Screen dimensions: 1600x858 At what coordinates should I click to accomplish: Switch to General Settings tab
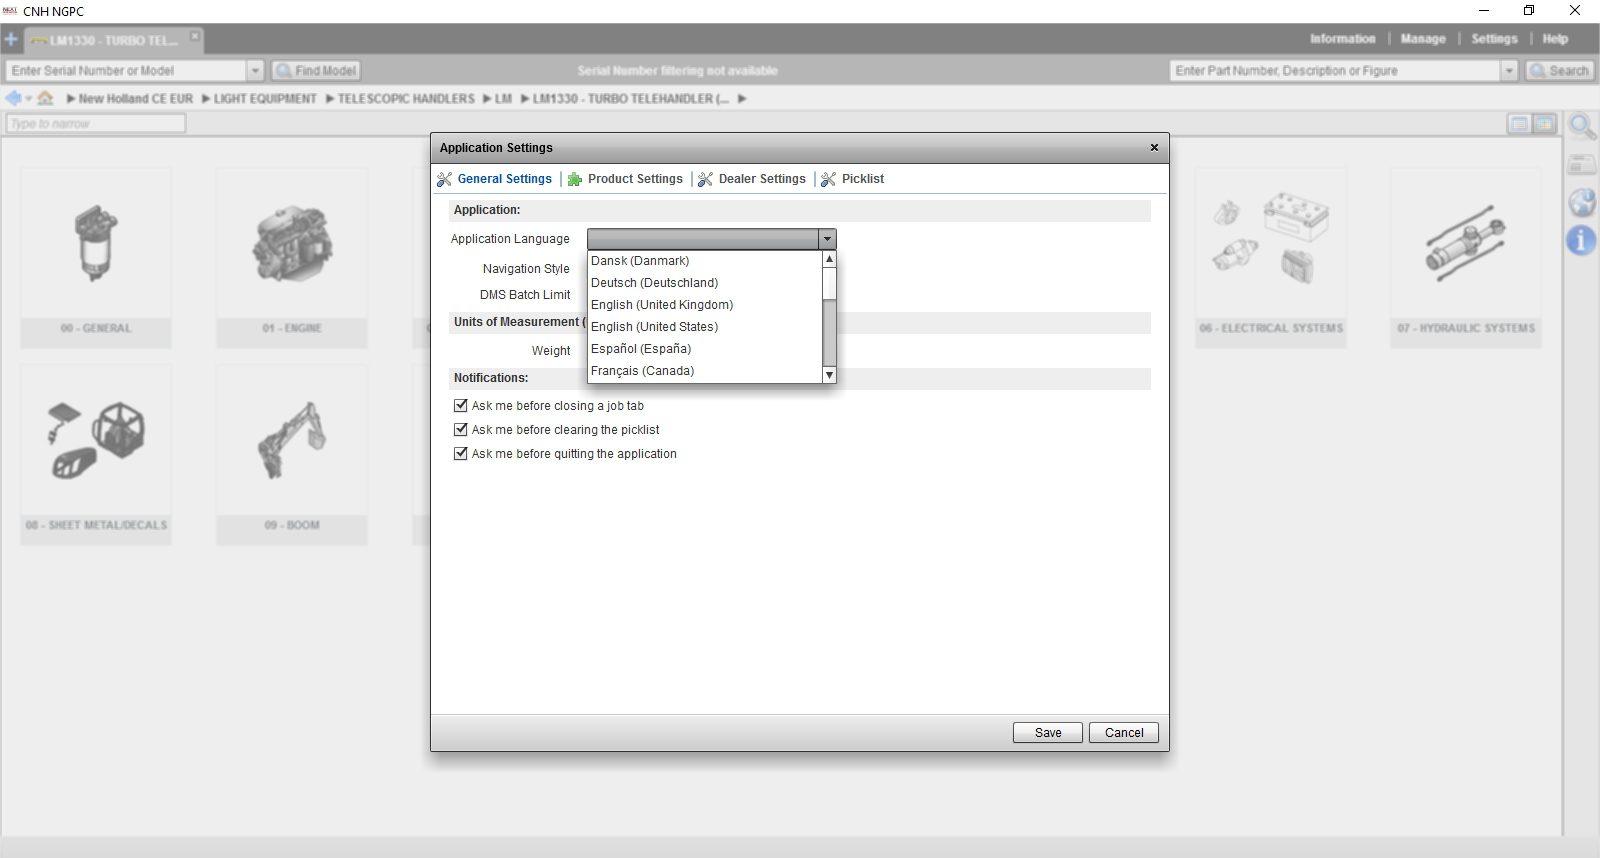(x=504, y=179)
